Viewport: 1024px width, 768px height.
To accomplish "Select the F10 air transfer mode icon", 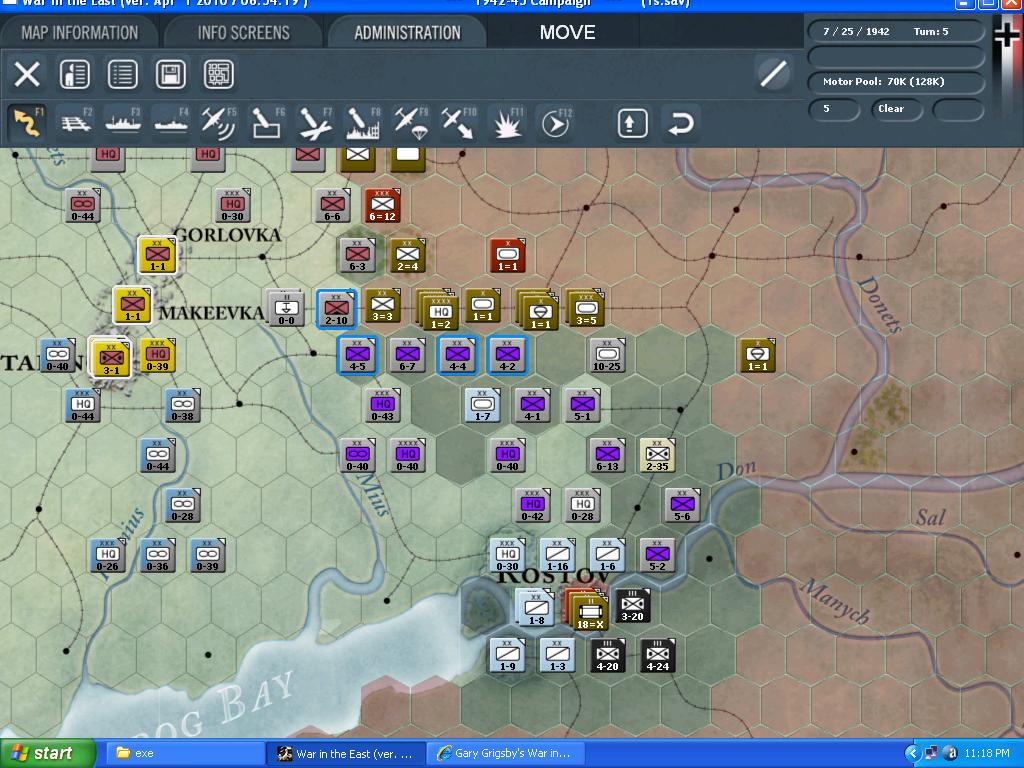I will [x=459, y=123].
